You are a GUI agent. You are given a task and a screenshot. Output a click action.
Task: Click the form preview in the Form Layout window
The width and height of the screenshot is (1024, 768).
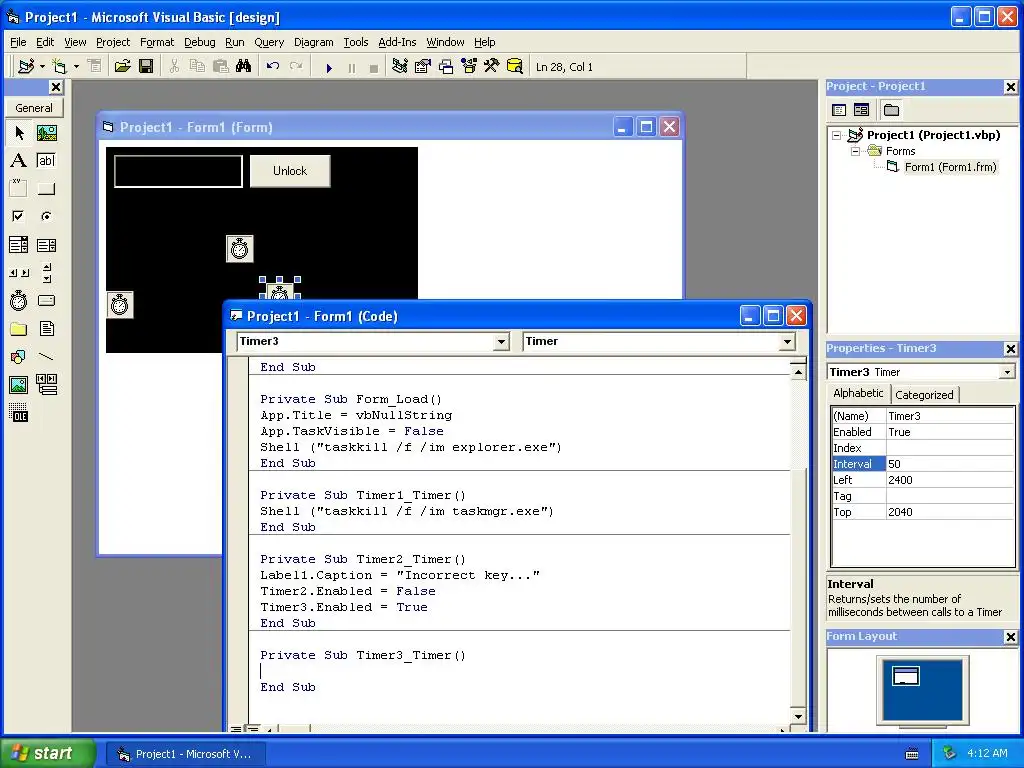[906, 675]
